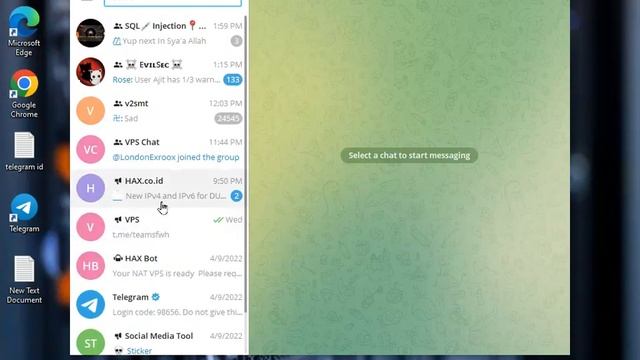Viewport: 640px width, 360px height.
Task: Open chat titled HAX.co.id
Action: [158, 188]
